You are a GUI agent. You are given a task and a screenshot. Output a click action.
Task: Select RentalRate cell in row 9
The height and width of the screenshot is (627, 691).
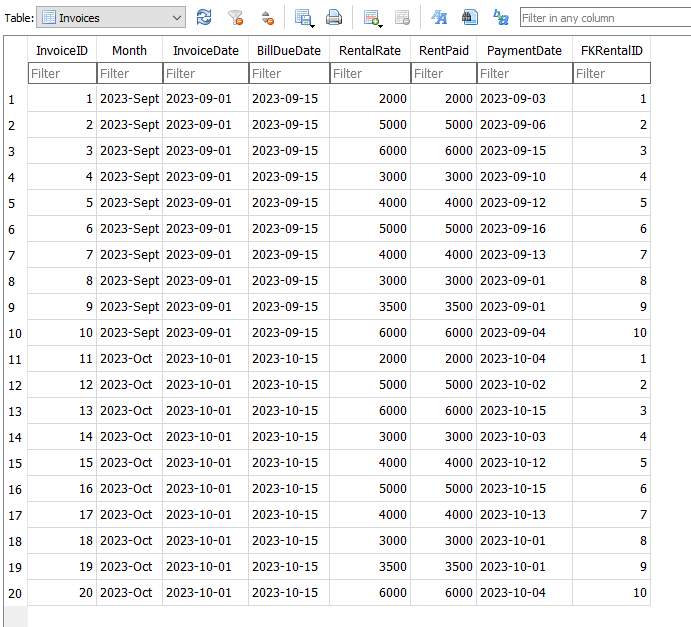pyautogui.click(x=370, y=307)
